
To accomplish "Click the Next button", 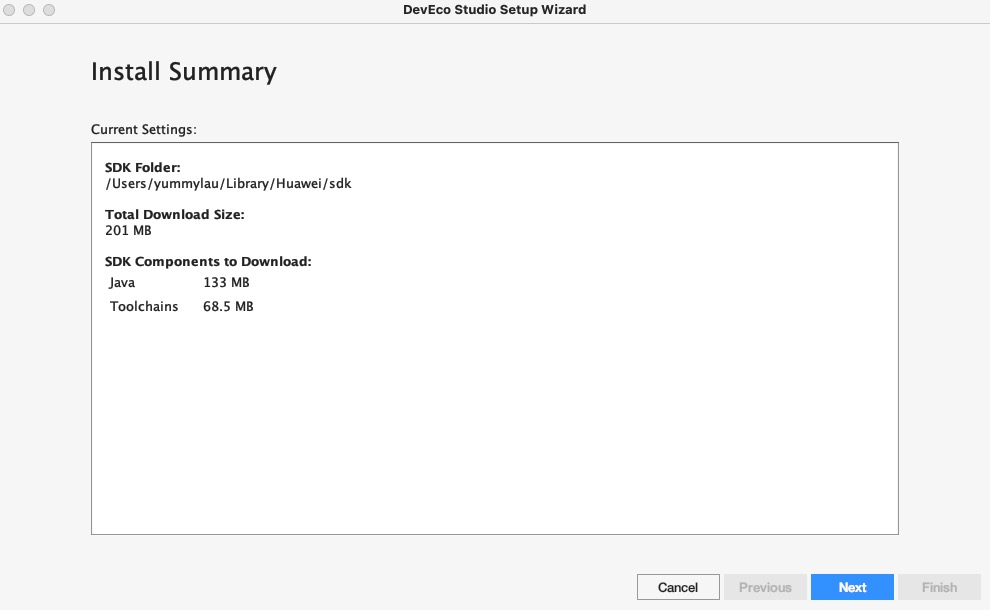I will point(852,587).
